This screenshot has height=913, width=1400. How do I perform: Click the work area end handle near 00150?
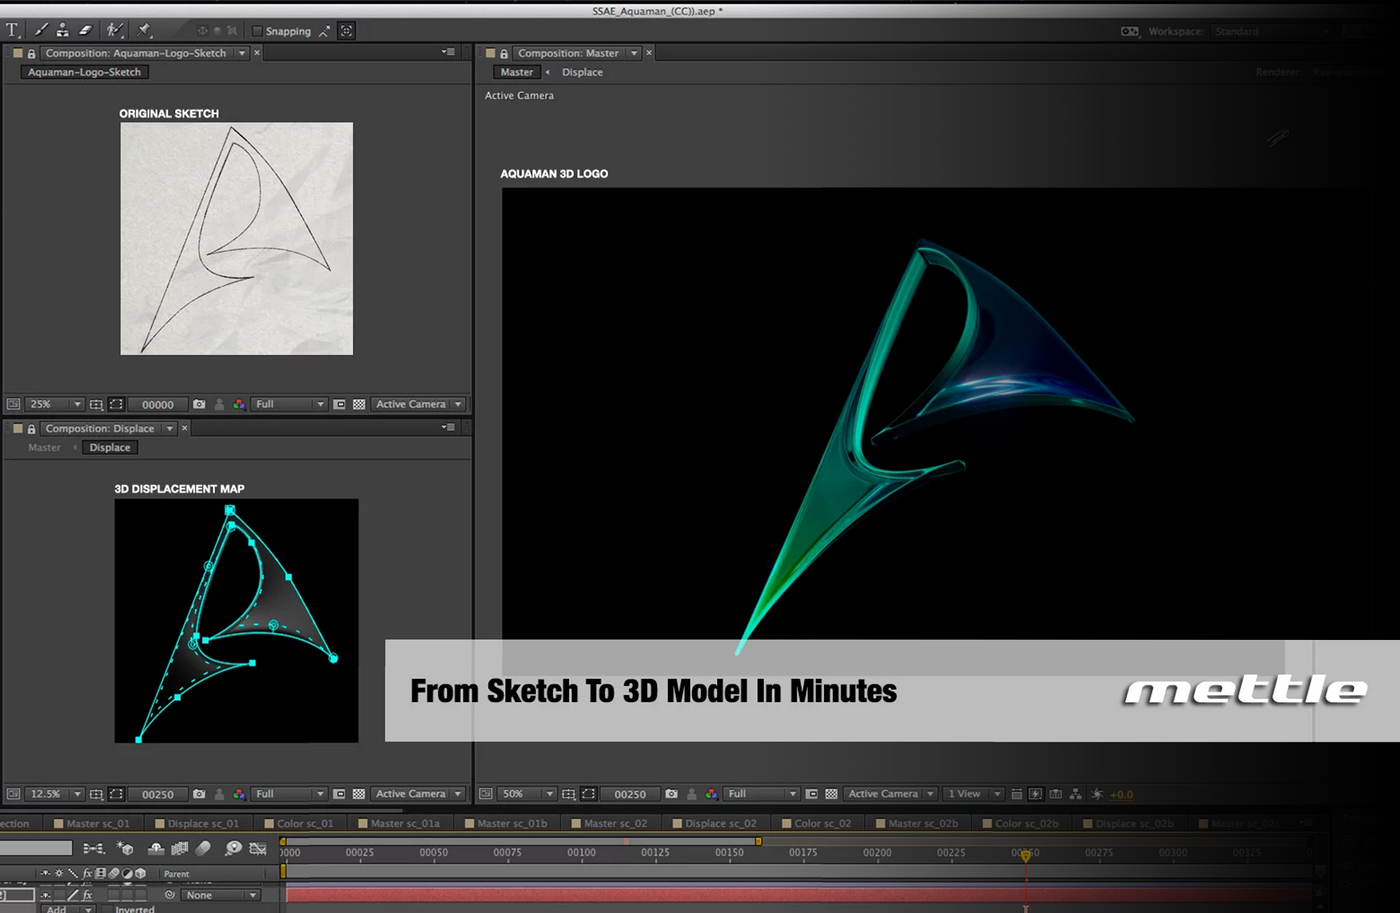(758, 842)
